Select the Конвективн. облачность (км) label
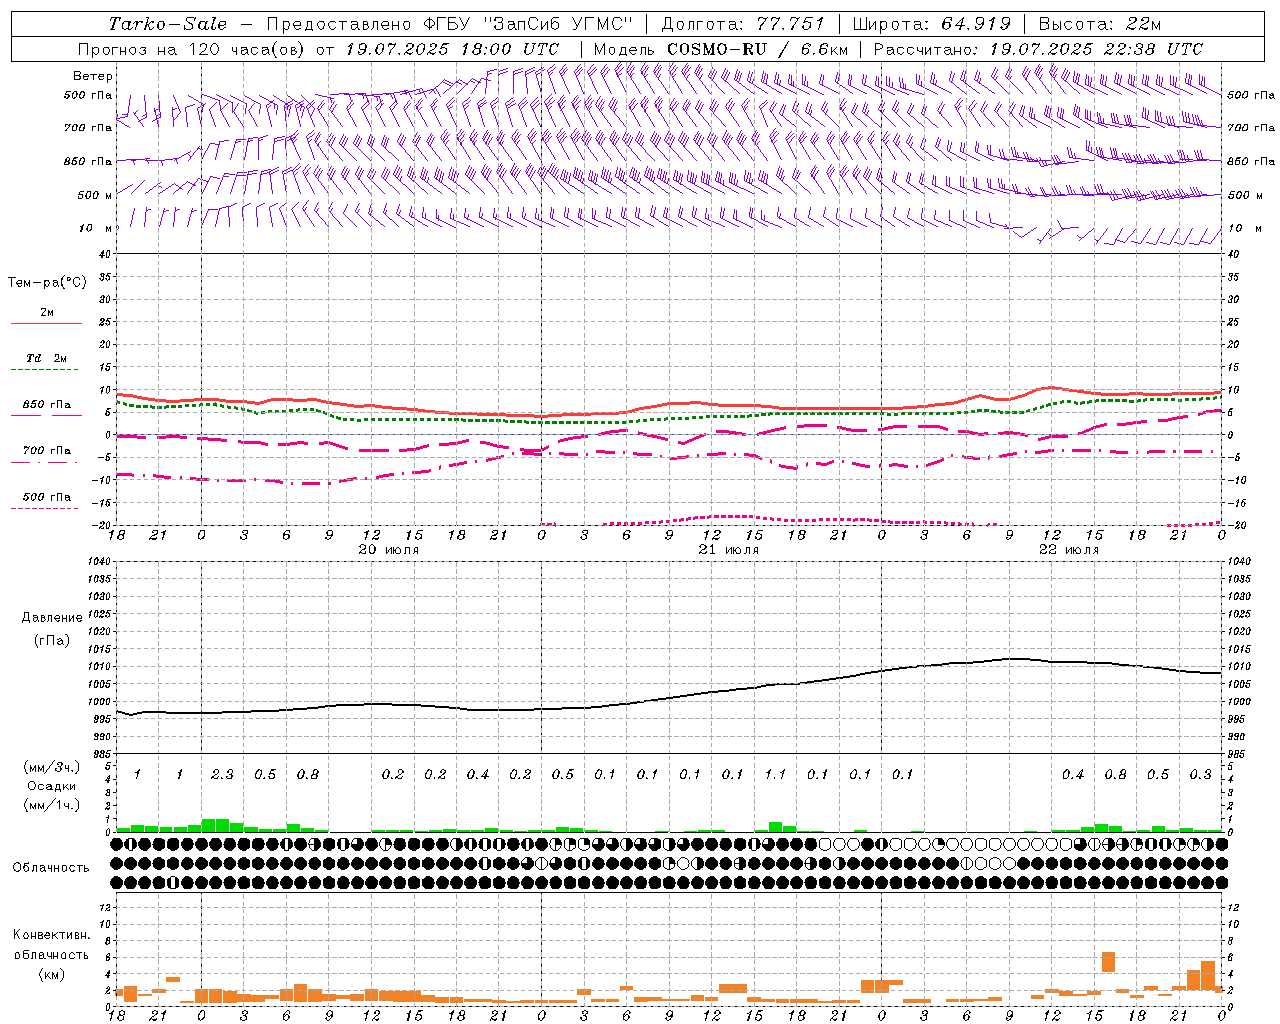The height and width of the screenshot is (1024, 1280). 51,954
